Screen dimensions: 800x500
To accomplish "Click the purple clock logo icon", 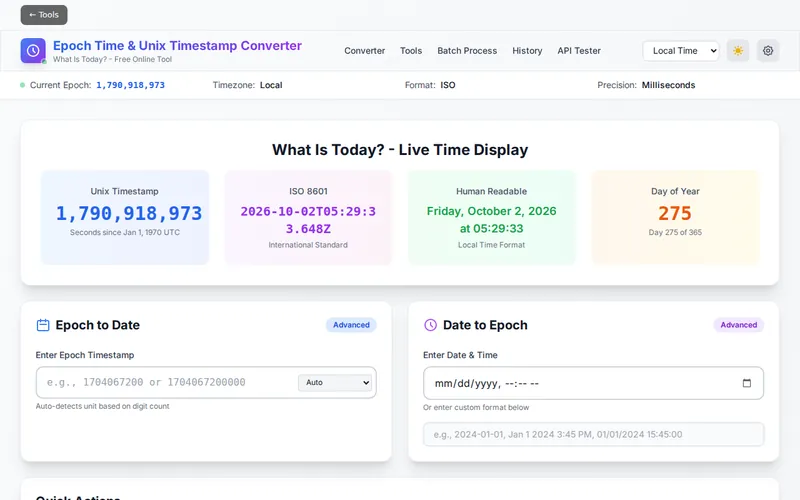I will (33, 51).
